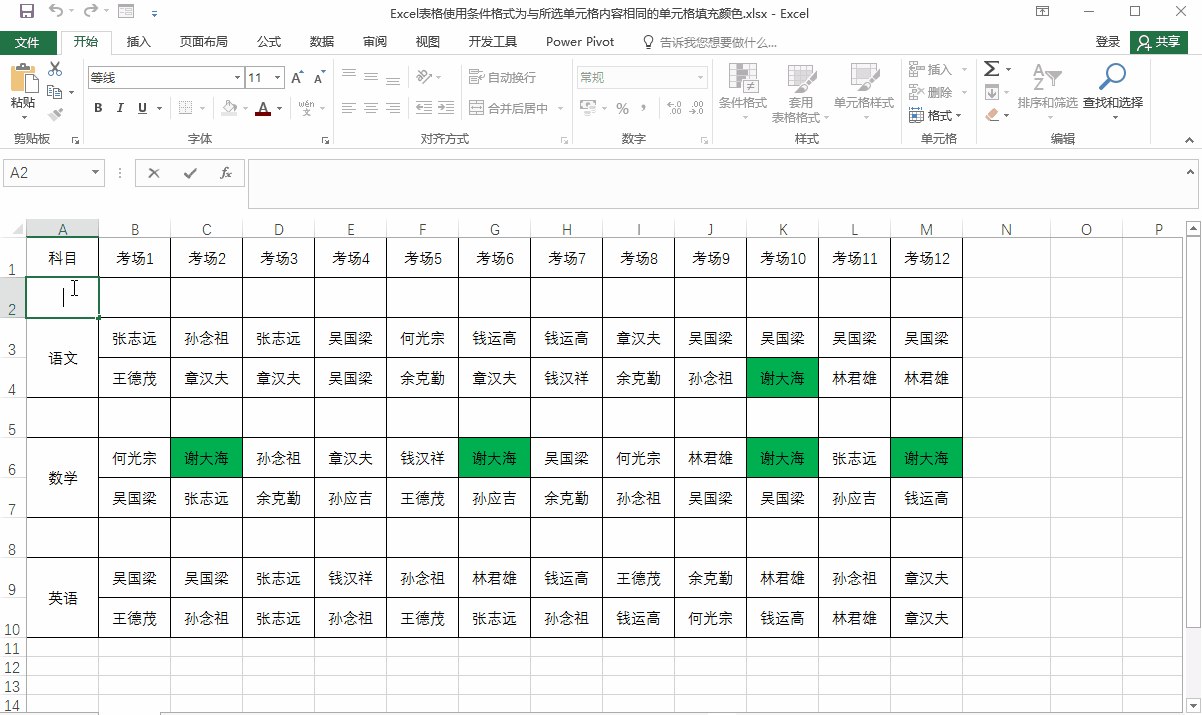Click the Clear eraser icon
The width and height of the screenshot is (1202, 715).
[991, 115]
